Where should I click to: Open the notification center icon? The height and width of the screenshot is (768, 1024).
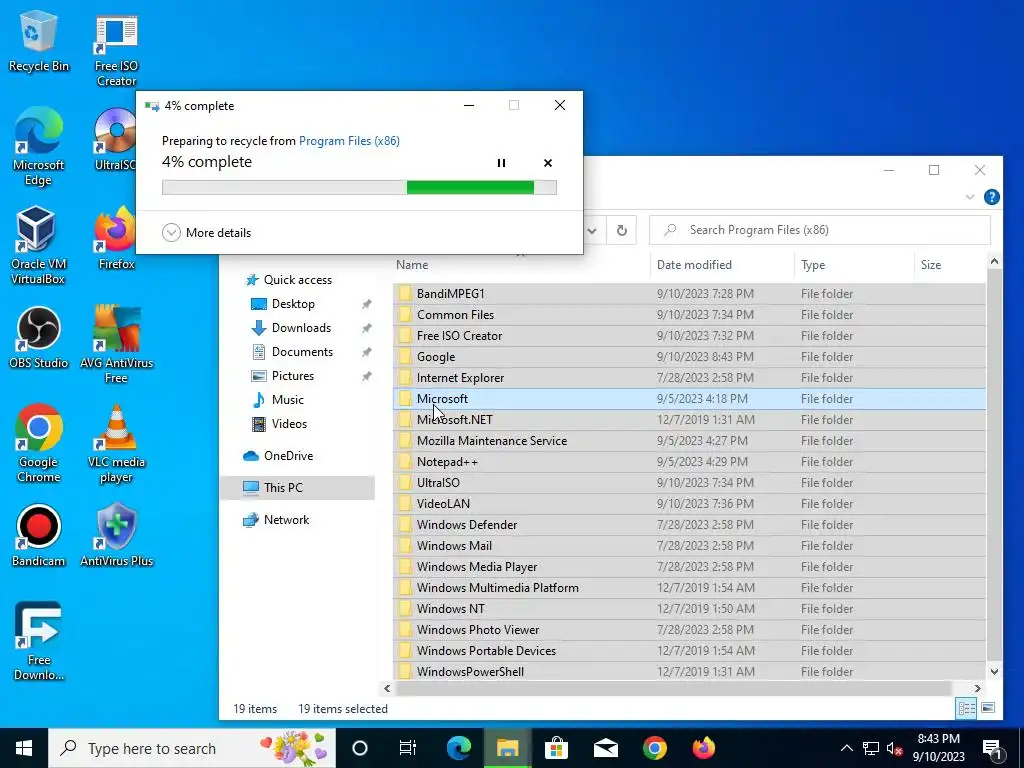(993, 748)
